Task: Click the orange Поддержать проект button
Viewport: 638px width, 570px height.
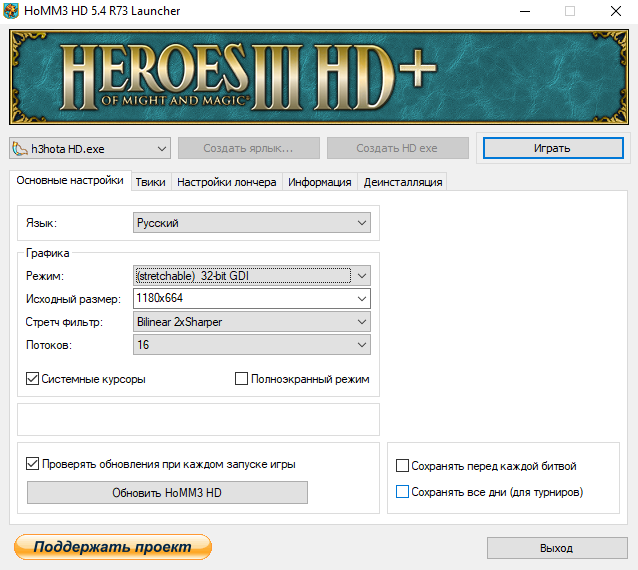Action: click(x=112, y=547)
